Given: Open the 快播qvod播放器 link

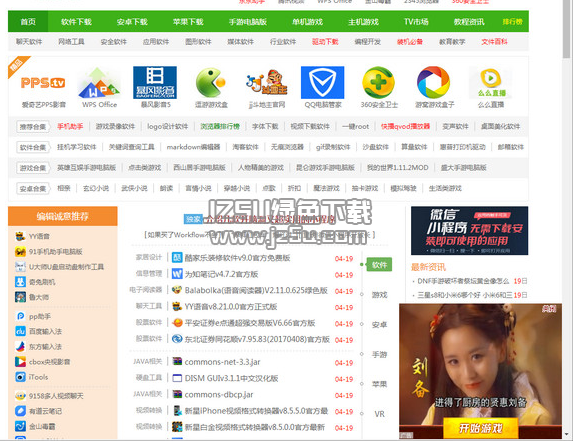Looking at the screenshot, I should coord(405,126).
